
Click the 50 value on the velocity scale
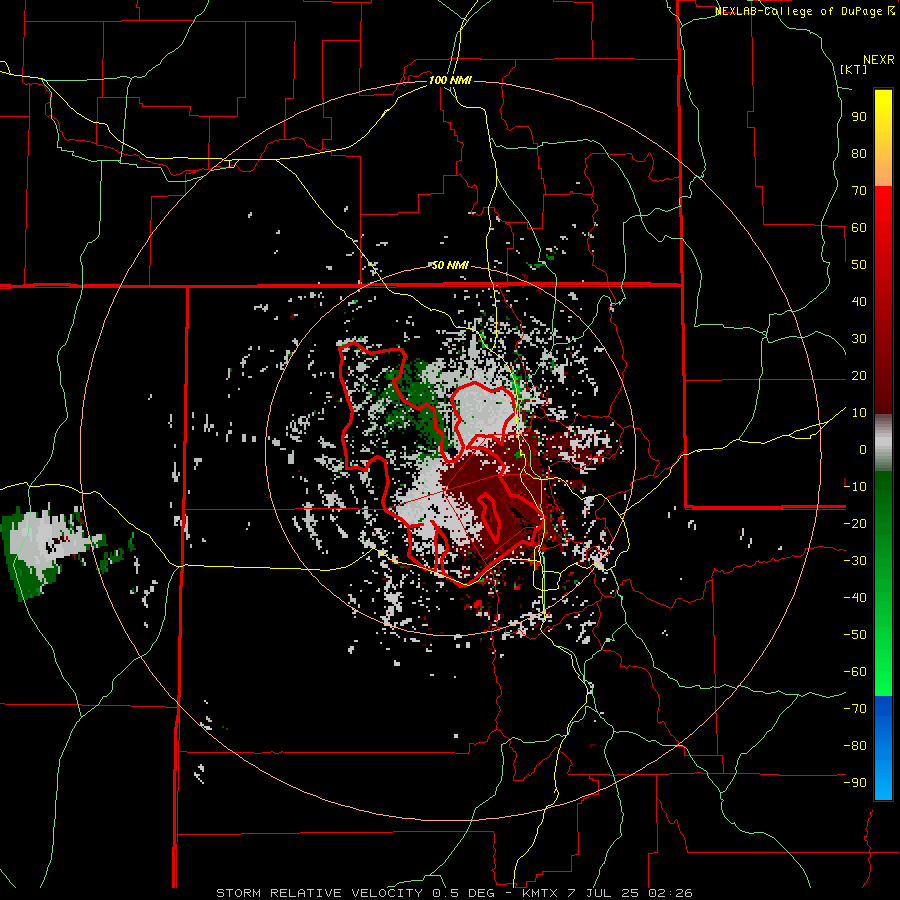(859, 265)
